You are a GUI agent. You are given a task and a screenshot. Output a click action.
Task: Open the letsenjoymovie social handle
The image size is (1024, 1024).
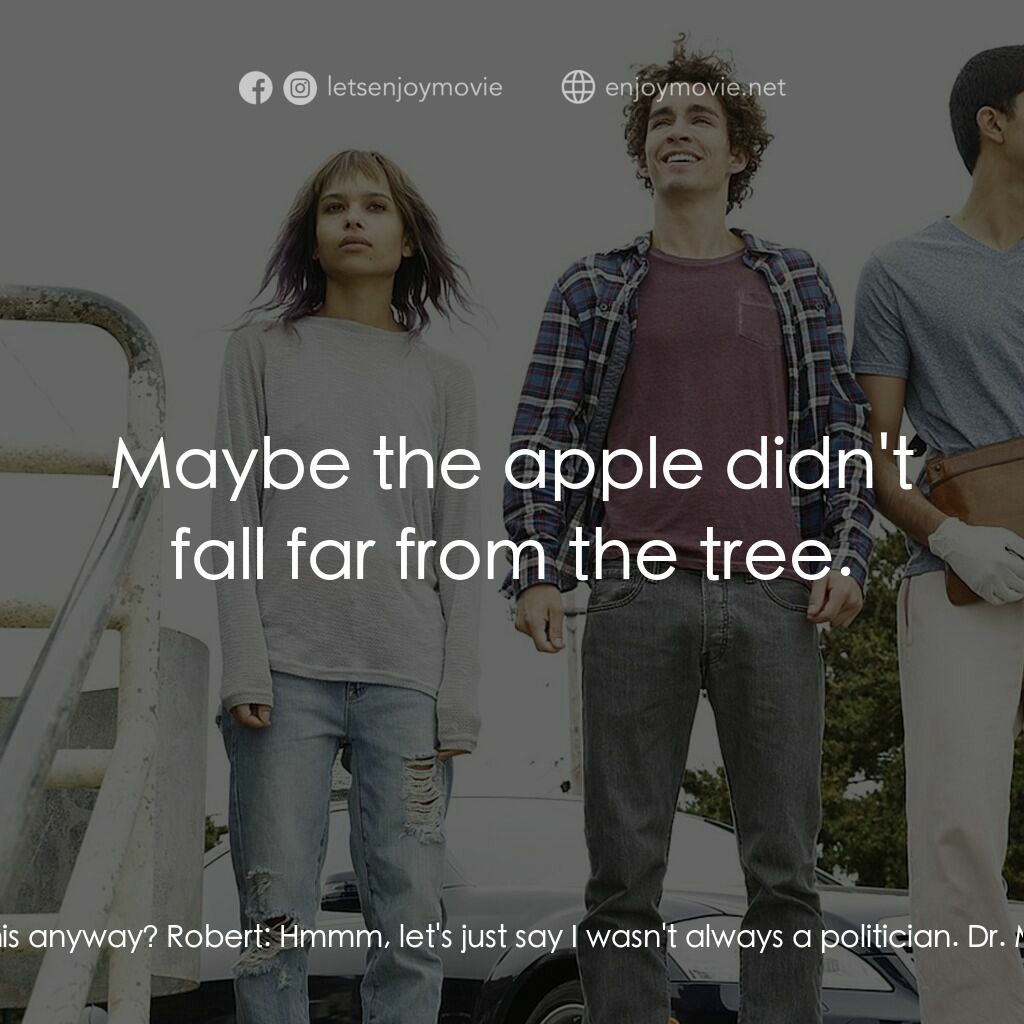coord(415,88)
